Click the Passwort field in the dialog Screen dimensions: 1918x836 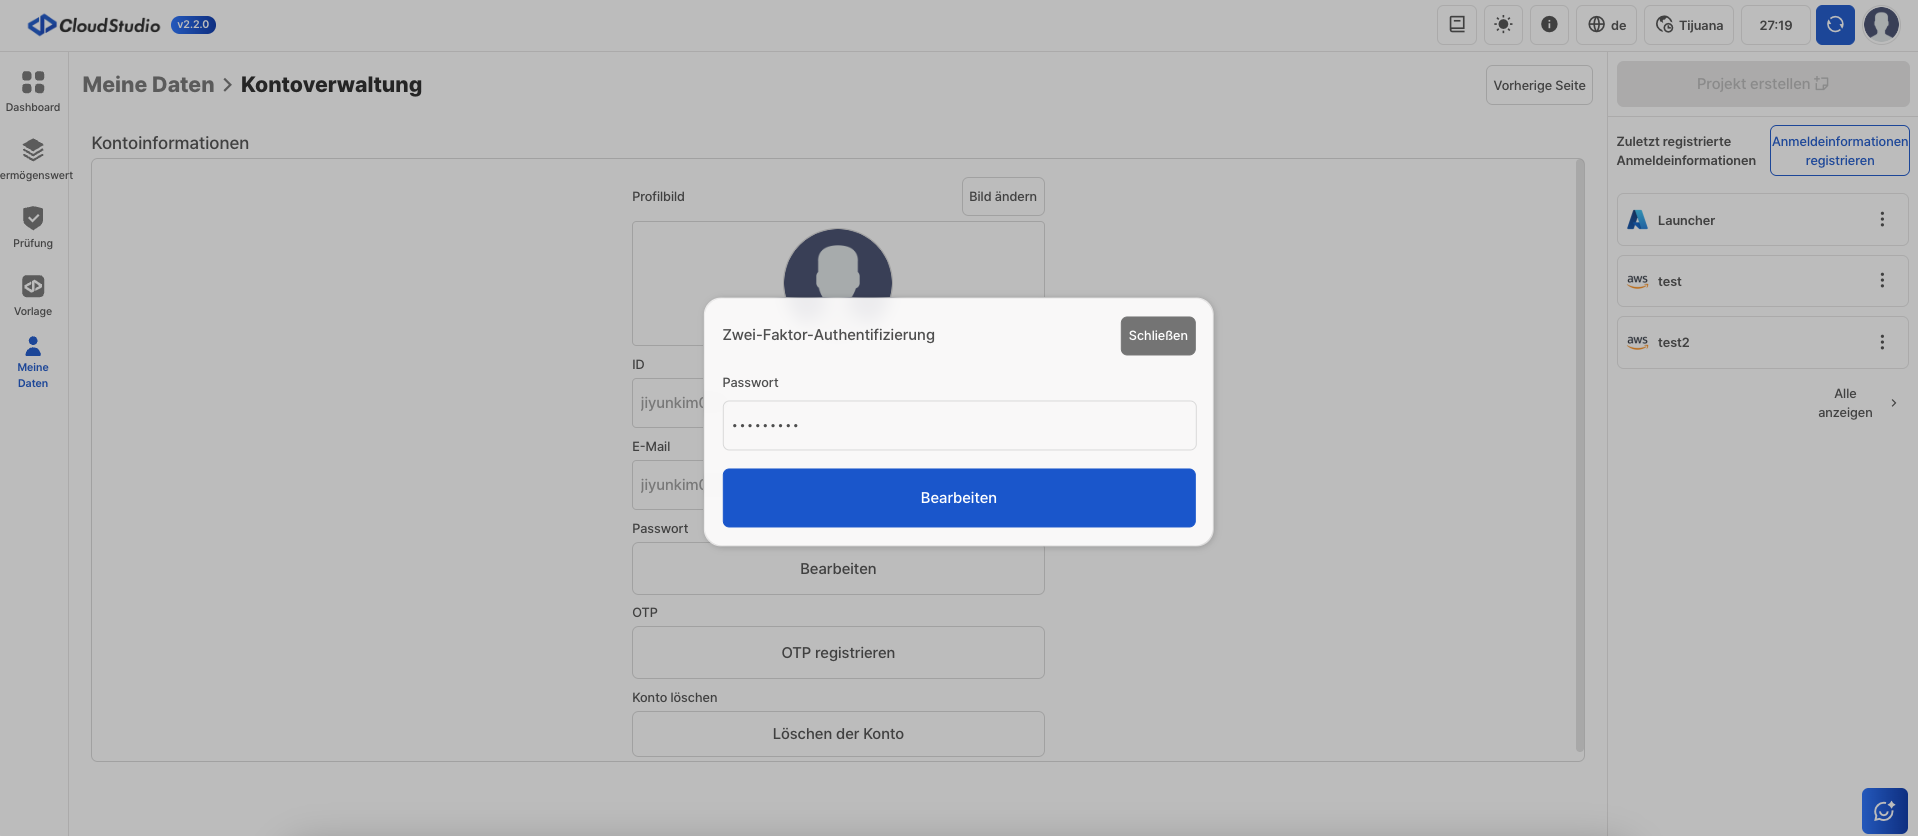tap(958, 426)
